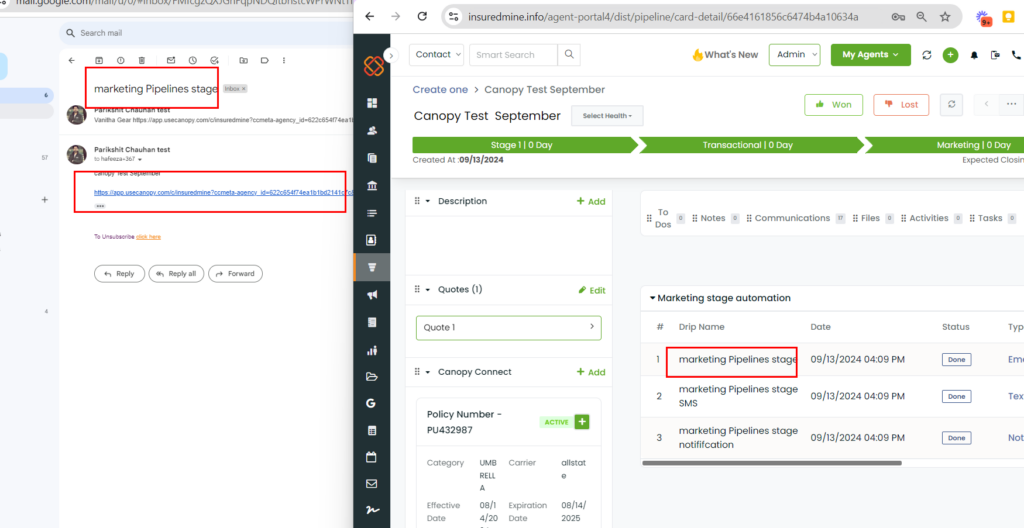The image size is (1024, 528).
Task: Open saved password key icon in address bar
Action: (898, 17)
